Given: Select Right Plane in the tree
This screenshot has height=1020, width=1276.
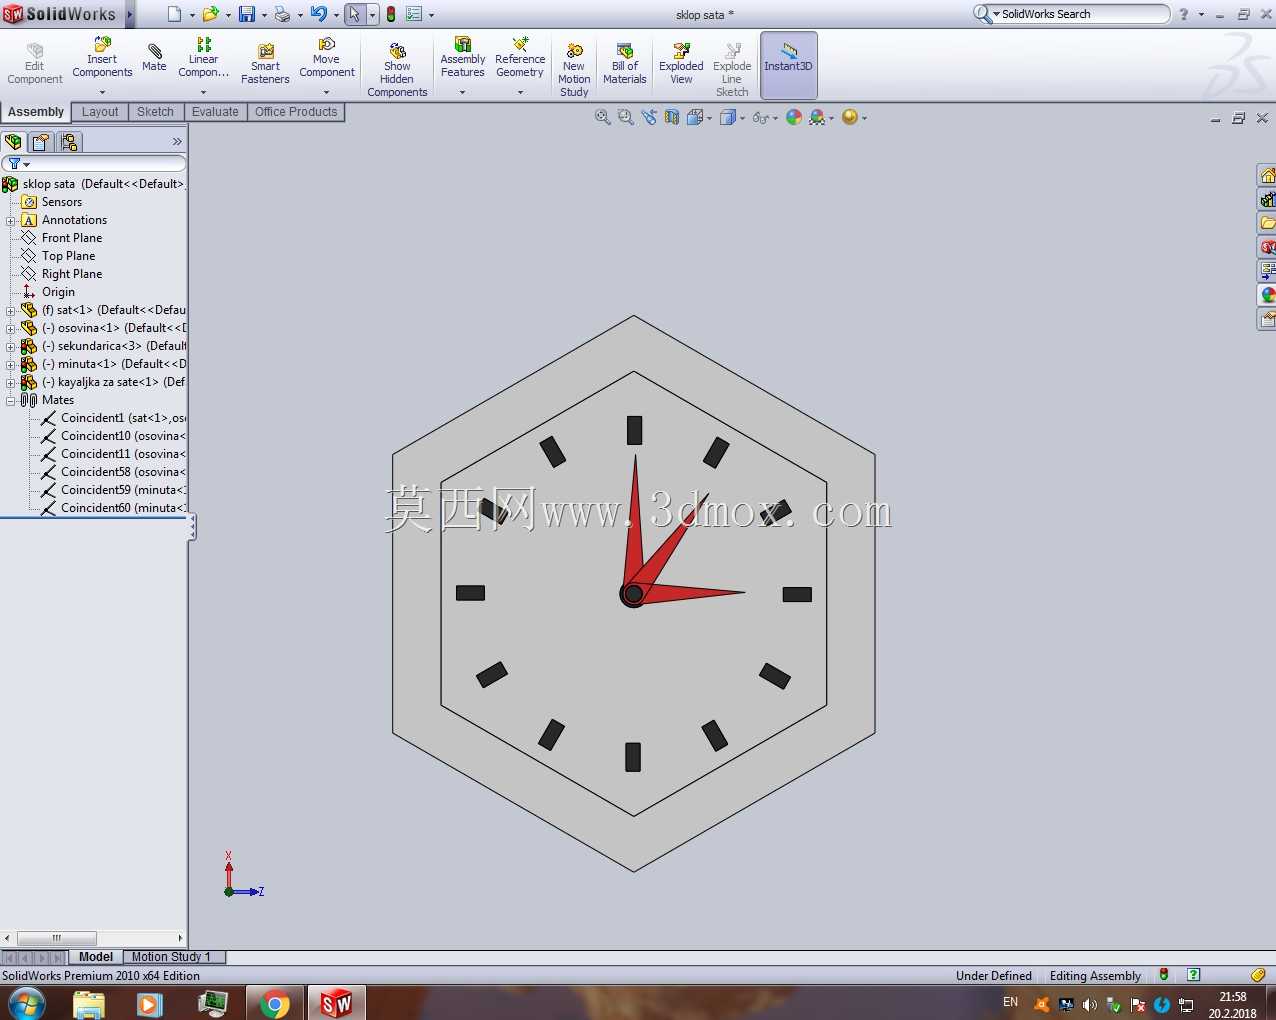Looking at the screenshot, I should (72, 274).
